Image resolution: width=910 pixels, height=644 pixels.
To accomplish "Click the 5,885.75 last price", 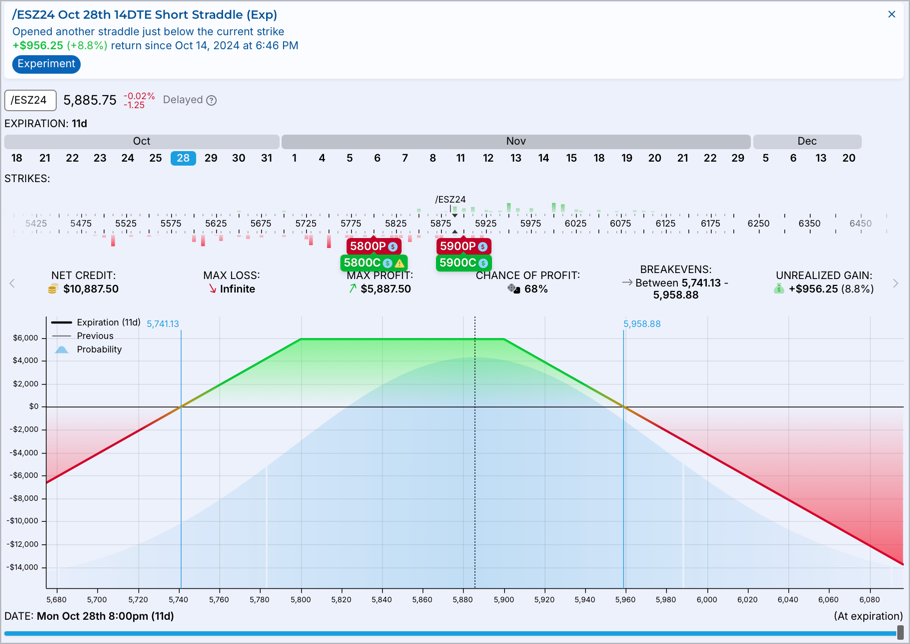I will pos(90,100).
